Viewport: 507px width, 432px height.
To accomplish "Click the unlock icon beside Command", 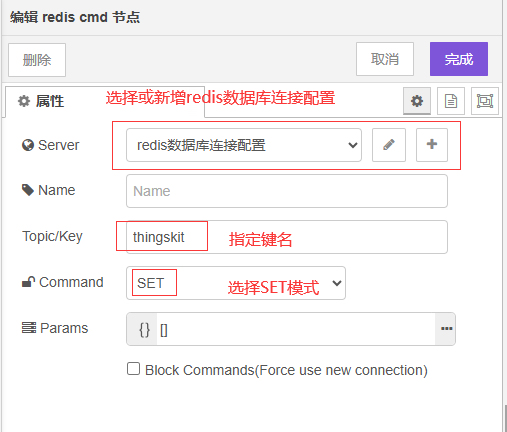I will pyautogui.click(x=28, y=282).
